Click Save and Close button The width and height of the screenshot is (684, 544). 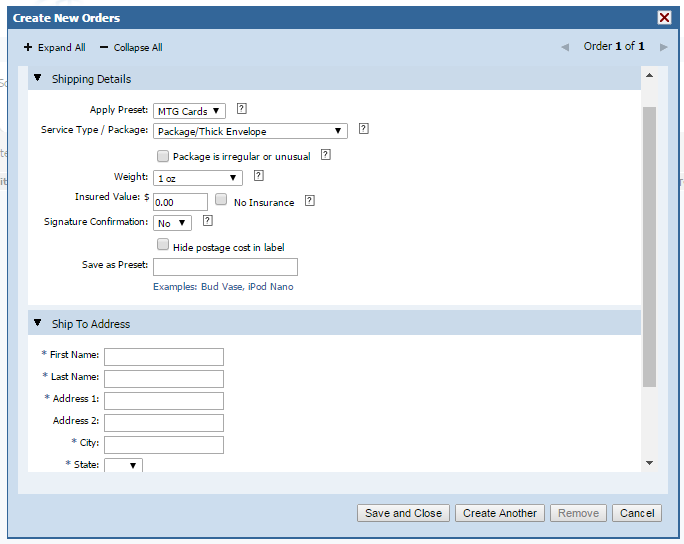(x=403, y=513)
